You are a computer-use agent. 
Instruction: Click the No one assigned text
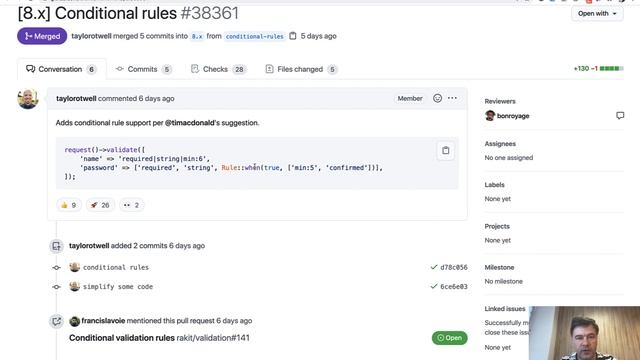point(509,158)
